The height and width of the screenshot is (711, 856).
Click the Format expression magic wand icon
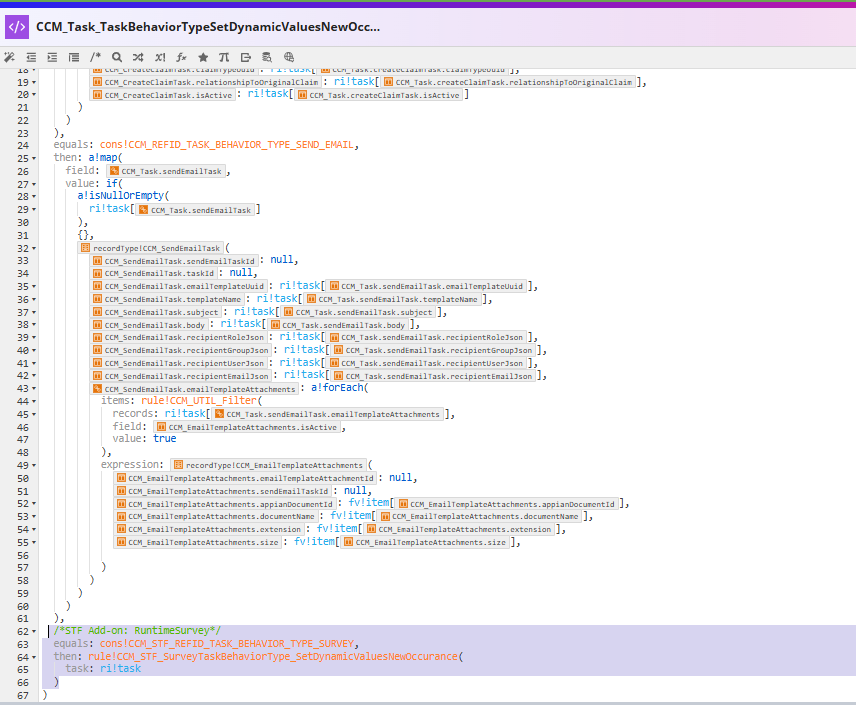pos(9,57)
